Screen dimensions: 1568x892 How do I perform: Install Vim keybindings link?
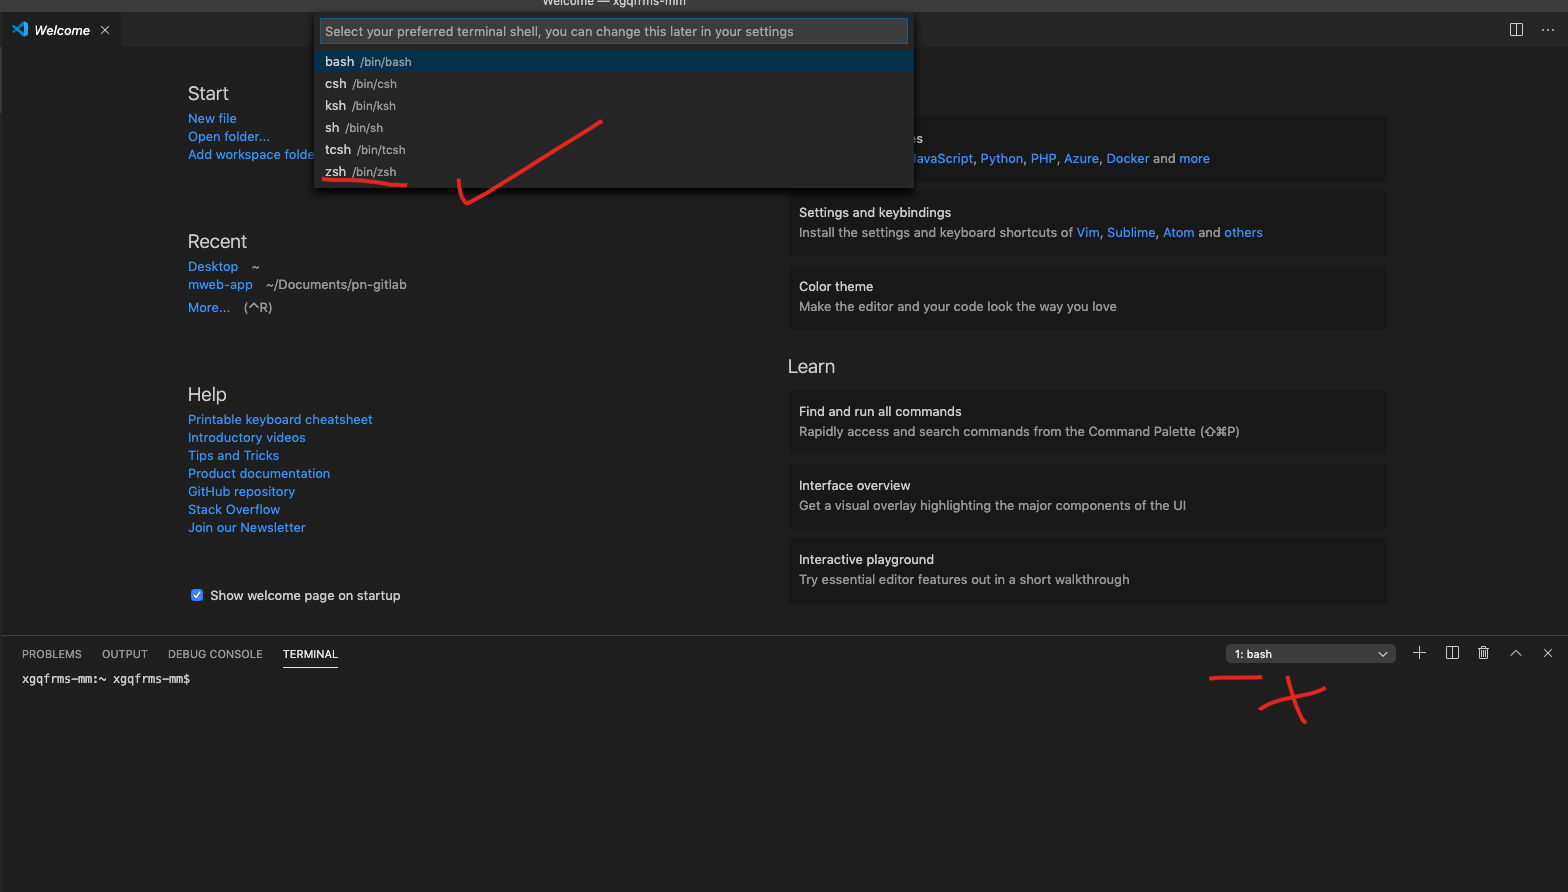(1088, 232)
